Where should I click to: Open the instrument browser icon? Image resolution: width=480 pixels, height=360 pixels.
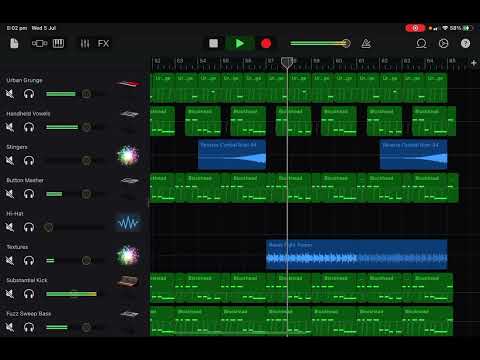[x=39, y=43]
